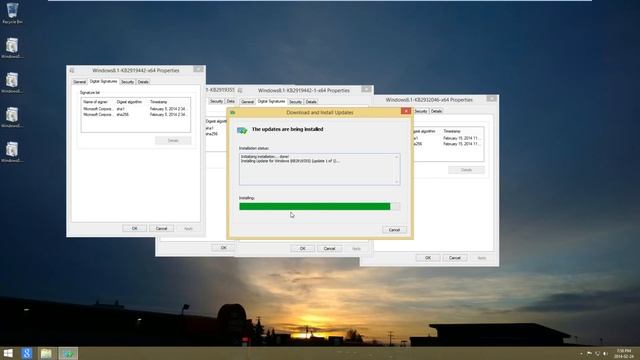Click OK in KB2919442-x64 Properties window

134,229
